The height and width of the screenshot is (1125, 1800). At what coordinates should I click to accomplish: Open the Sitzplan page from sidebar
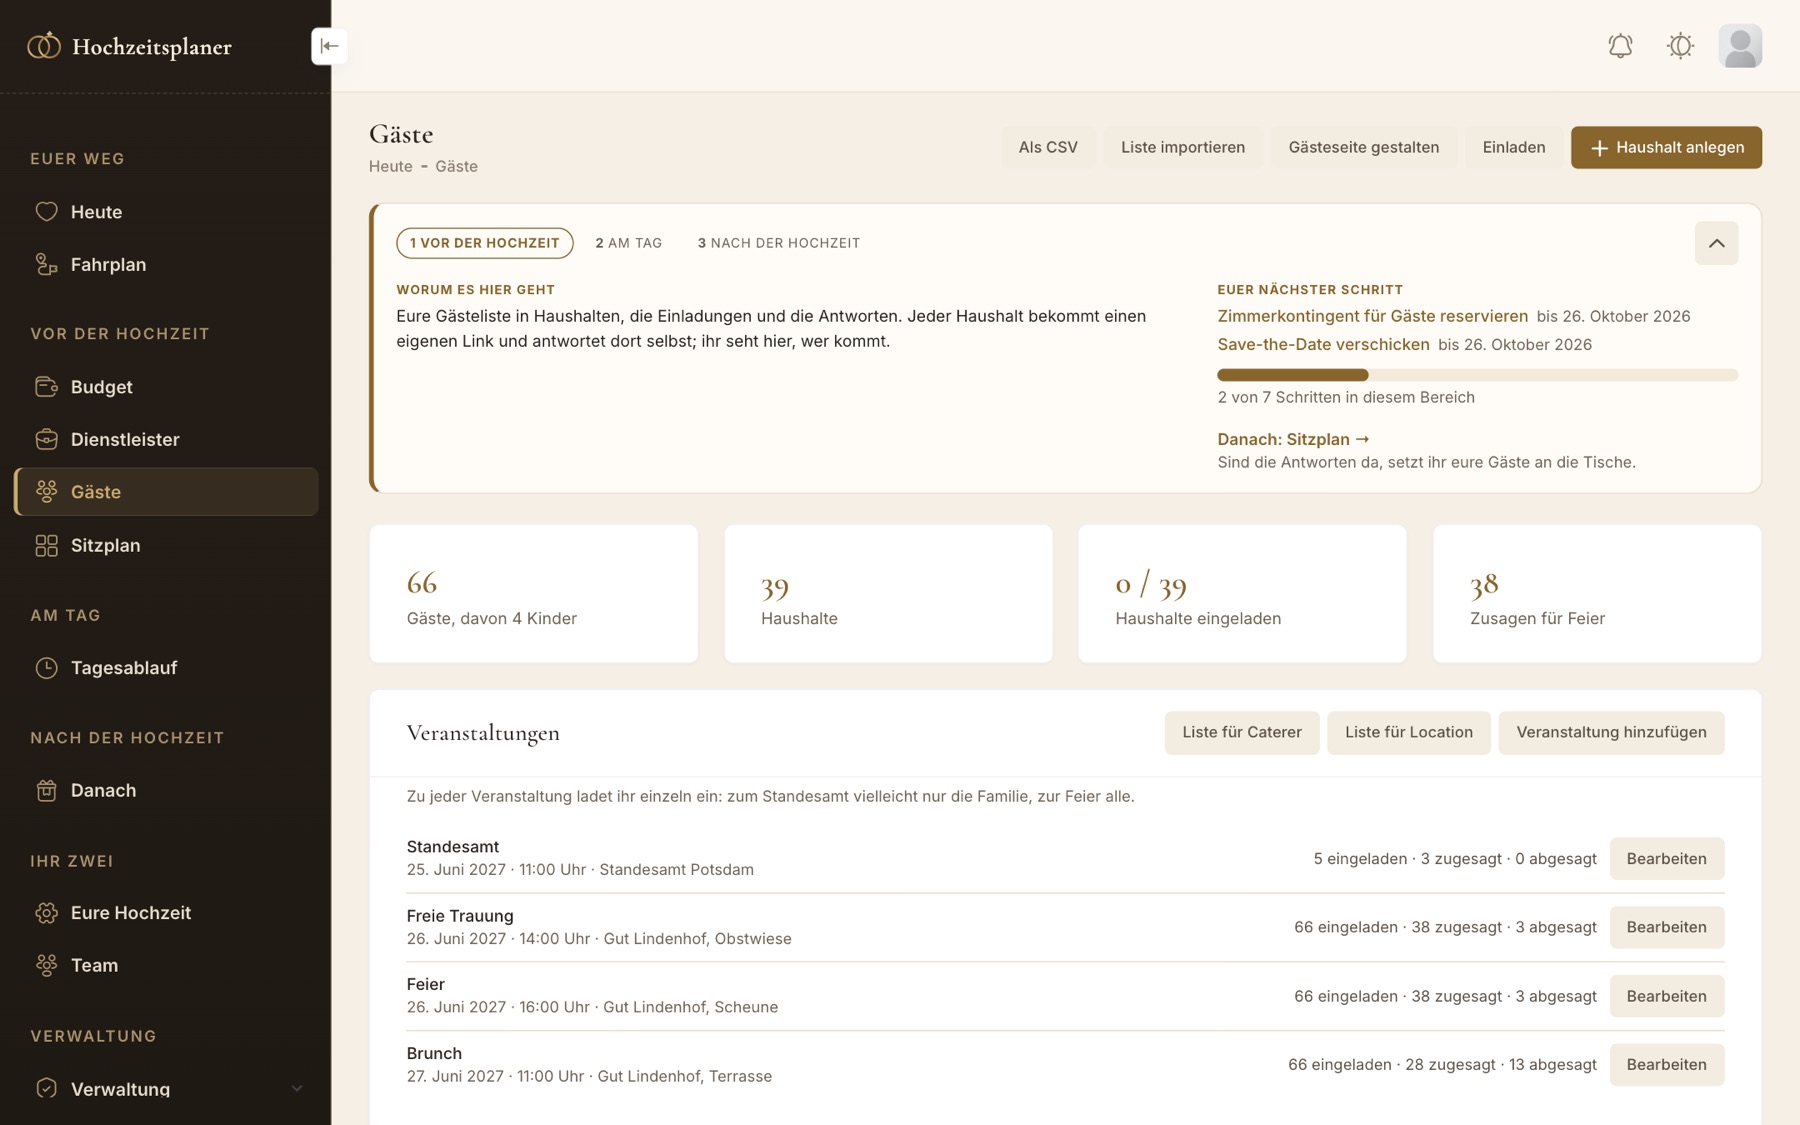(166, 545)
